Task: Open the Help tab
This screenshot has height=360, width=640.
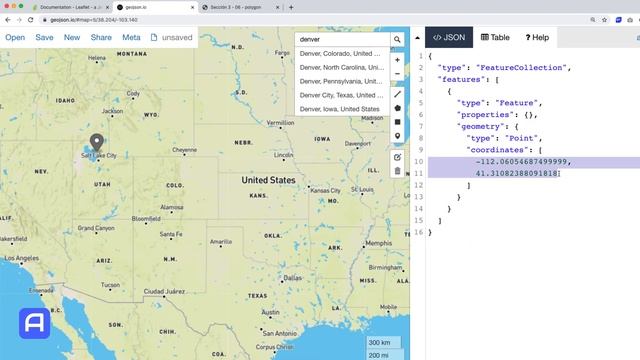Action: coord(537,38)
